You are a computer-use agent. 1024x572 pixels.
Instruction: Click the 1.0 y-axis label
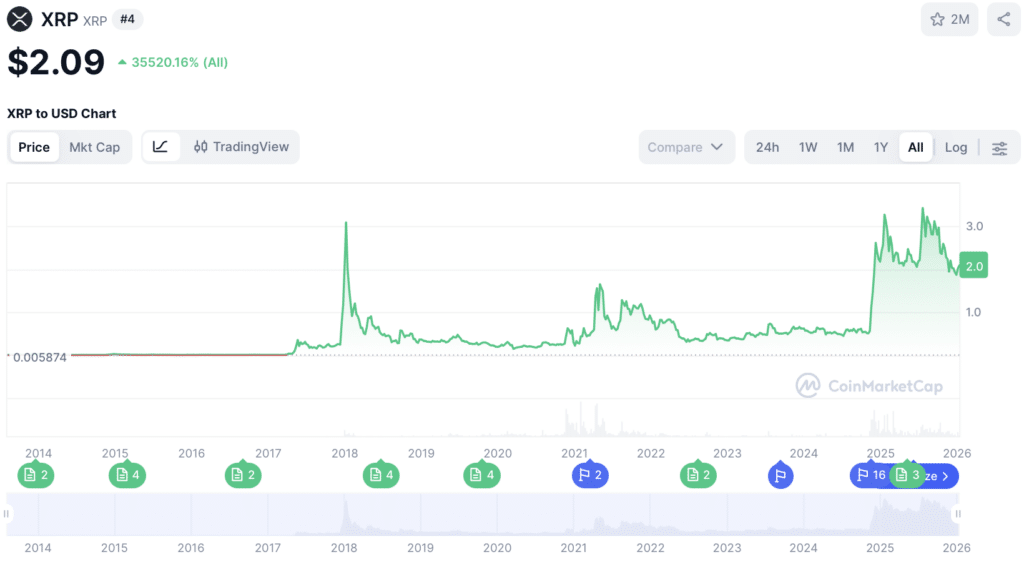973,312
